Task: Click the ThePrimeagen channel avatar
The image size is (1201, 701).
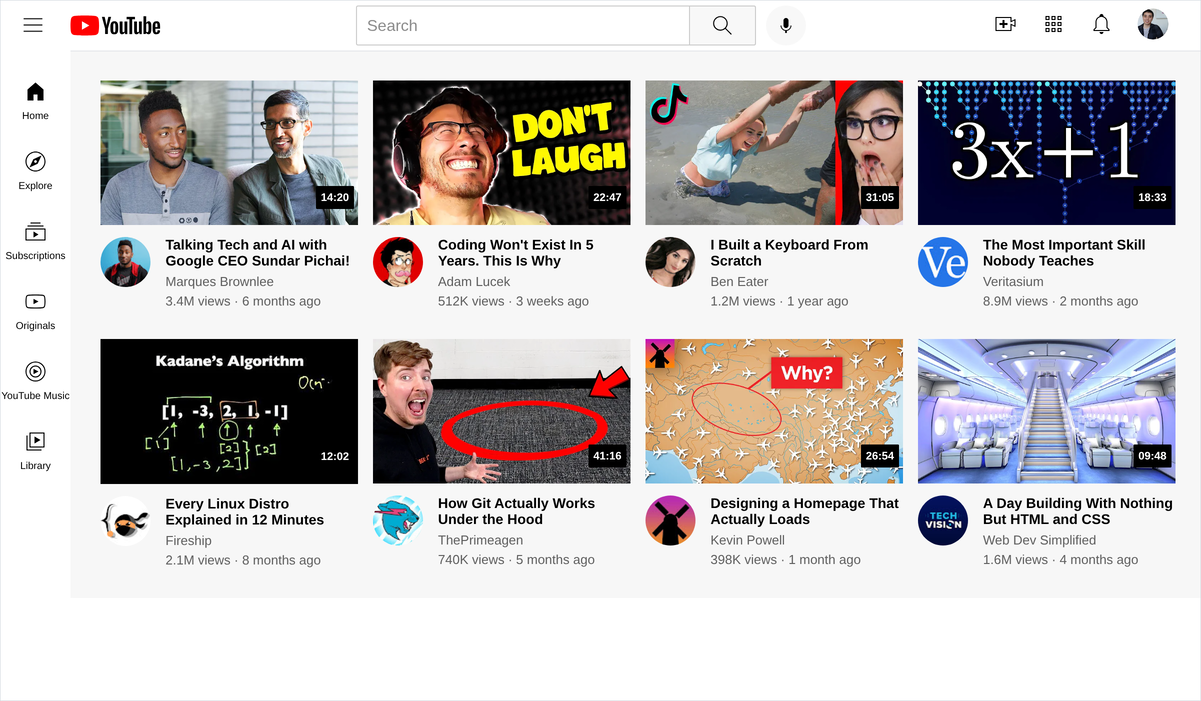Action: point(398,521)
